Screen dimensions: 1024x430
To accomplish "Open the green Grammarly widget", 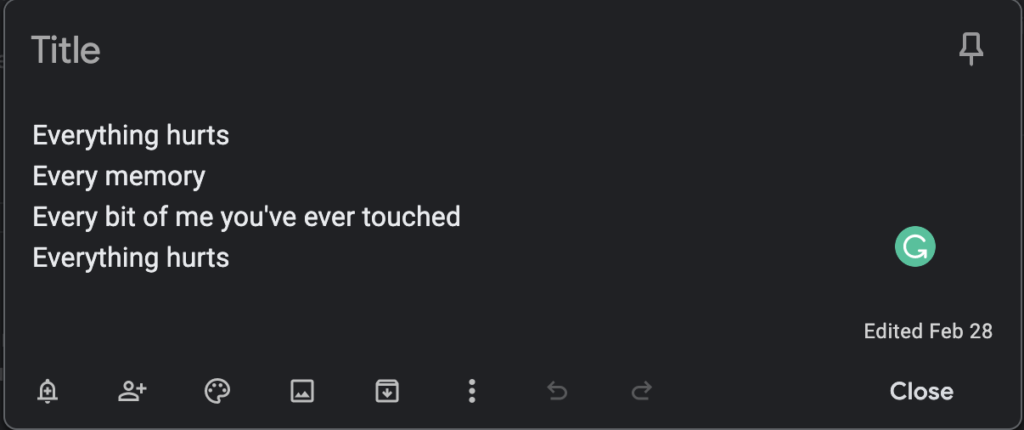I will coord(915,246).
